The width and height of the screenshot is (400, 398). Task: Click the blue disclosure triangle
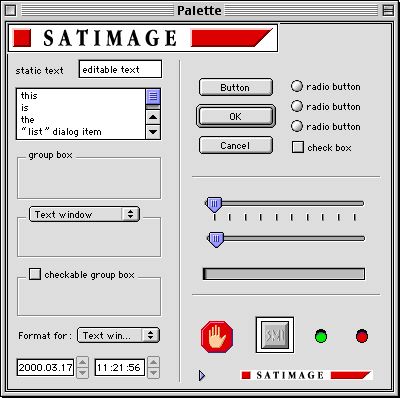[x=202, y=376]
